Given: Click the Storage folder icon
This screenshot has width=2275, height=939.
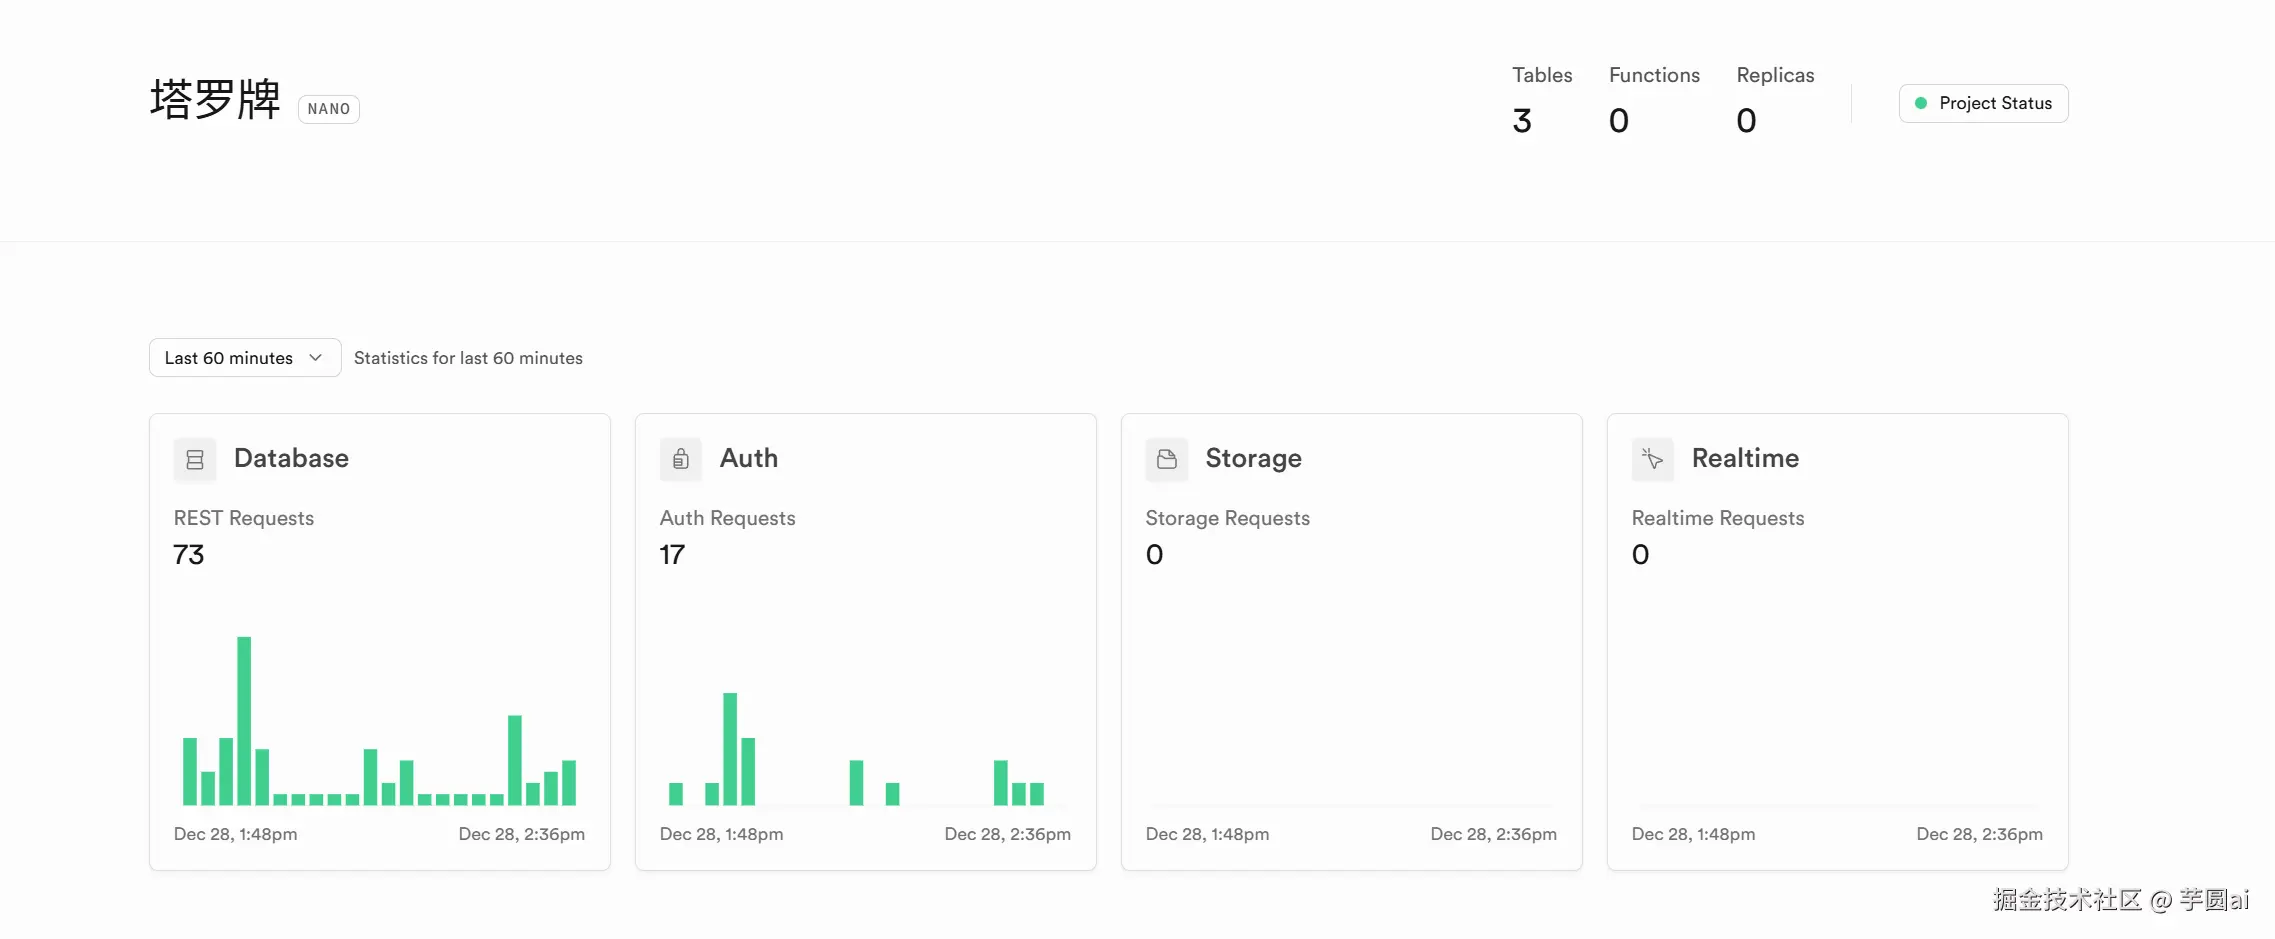Looking at the screenshot, I should 1167,459.
